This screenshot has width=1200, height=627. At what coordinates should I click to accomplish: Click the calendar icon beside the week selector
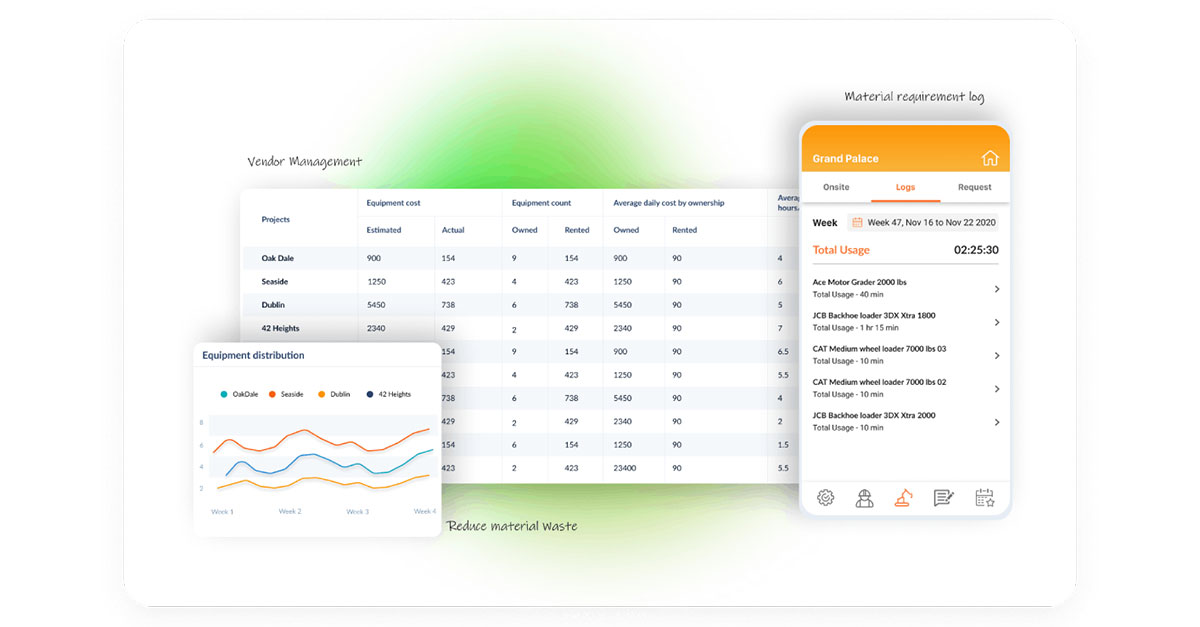(x=856, y=222)
